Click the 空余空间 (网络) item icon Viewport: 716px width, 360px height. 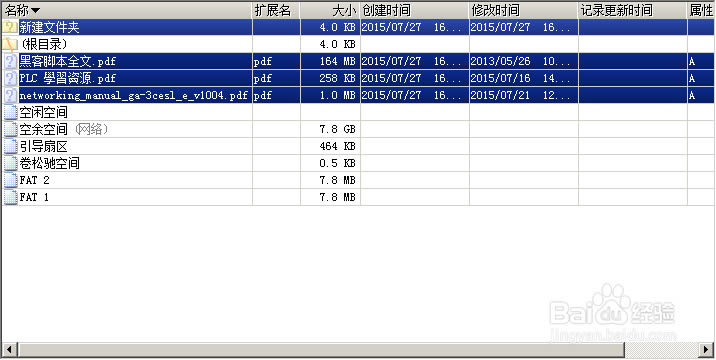(x=10, y=129)
